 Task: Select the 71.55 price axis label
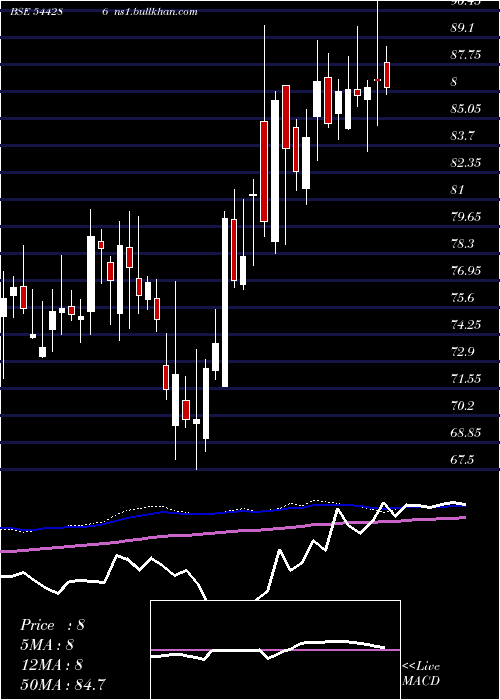point(466,379)
